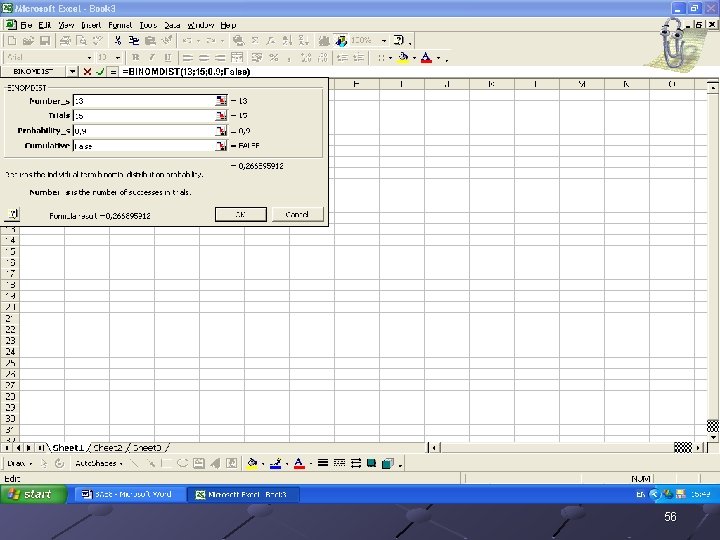Viewport: 720px width, 540px height.
Task: Open the Insert menu
Action: click(x=91, y=25)
